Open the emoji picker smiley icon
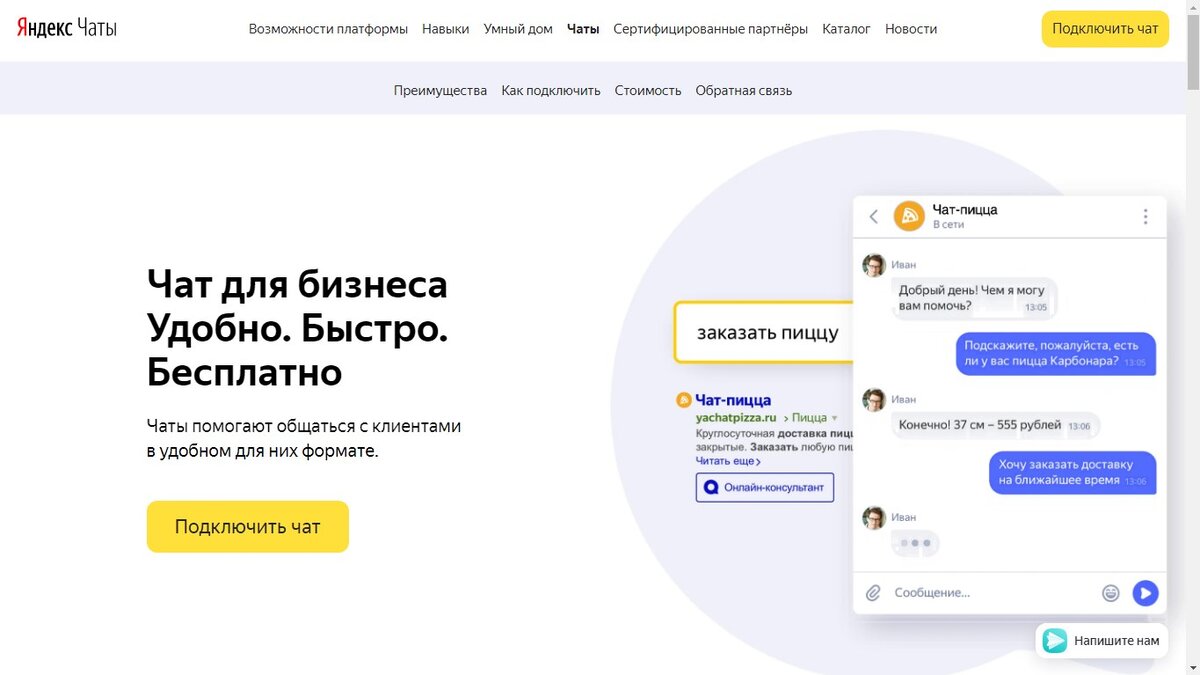The width and height of the screenshot is (1200, 675). point(1110,592)
